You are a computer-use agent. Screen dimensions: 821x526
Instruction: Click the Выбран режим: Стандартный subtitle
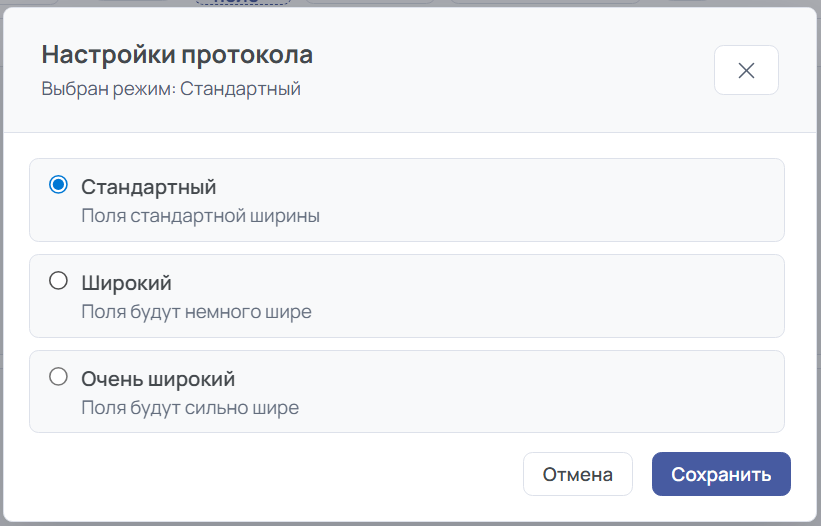click(x=171, y=89)
